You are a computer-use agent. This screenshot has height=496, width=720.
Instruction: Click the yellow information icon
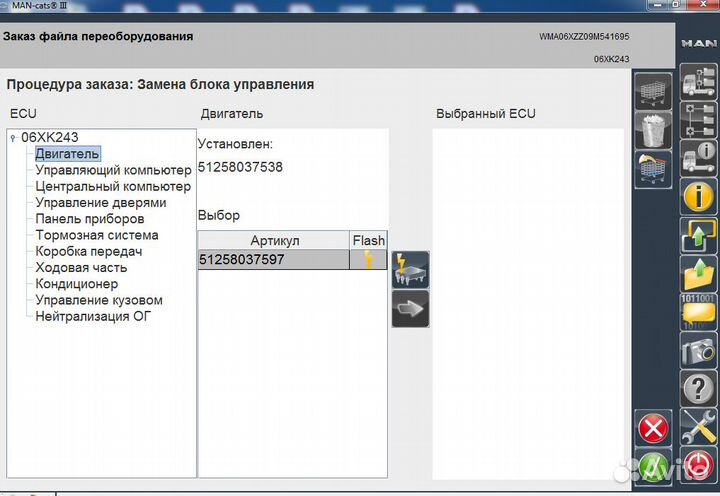(x=698, y=196)
